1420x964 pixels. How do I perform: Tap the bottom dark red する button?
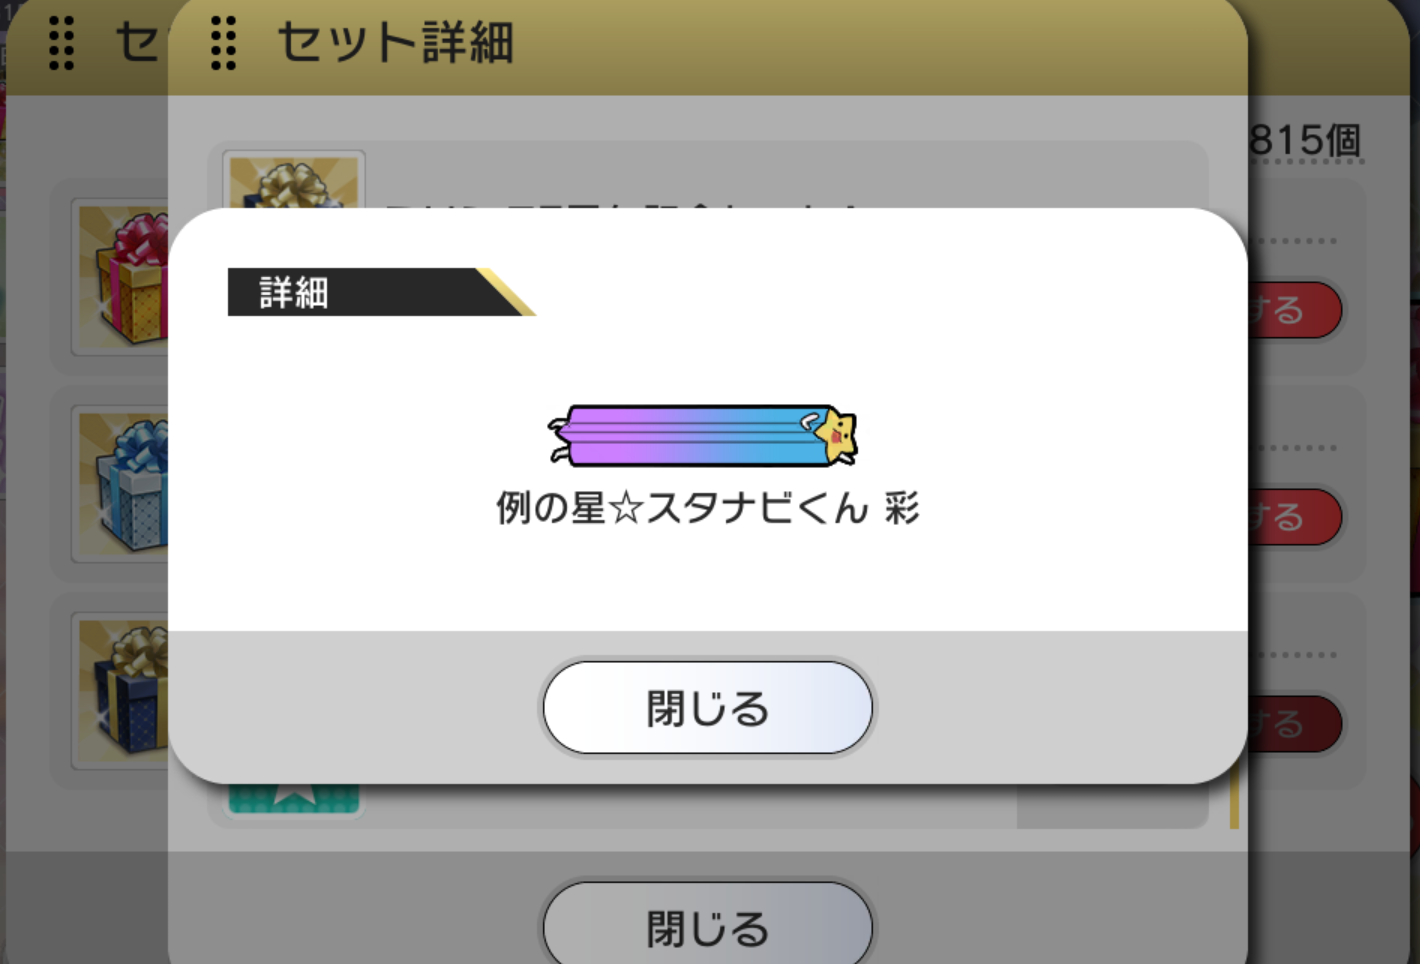[x=1294, y=724]
